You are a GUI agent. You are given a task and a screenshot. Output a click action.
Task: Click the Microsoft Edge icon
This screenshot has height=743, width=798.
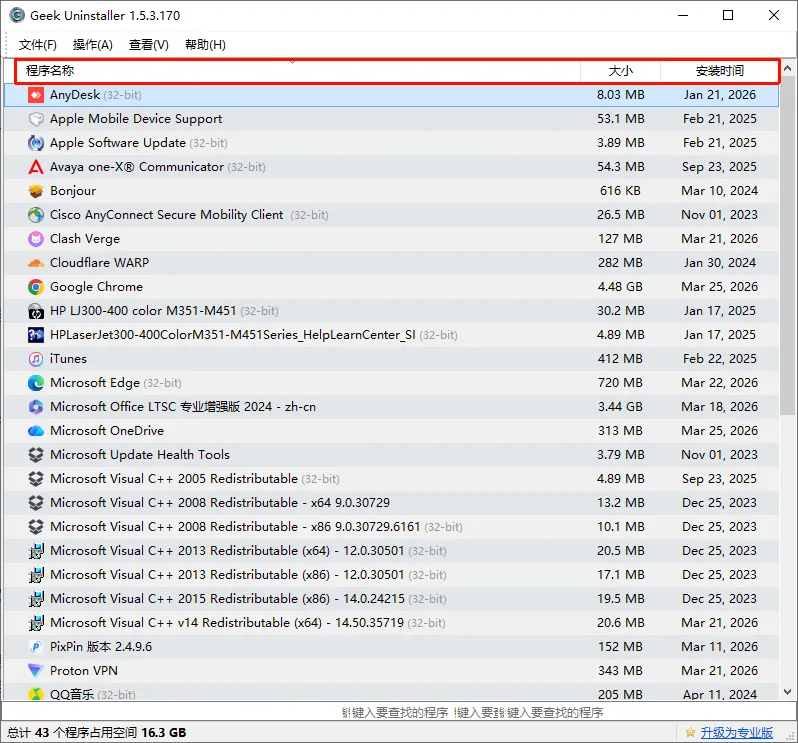click(36, 383)
